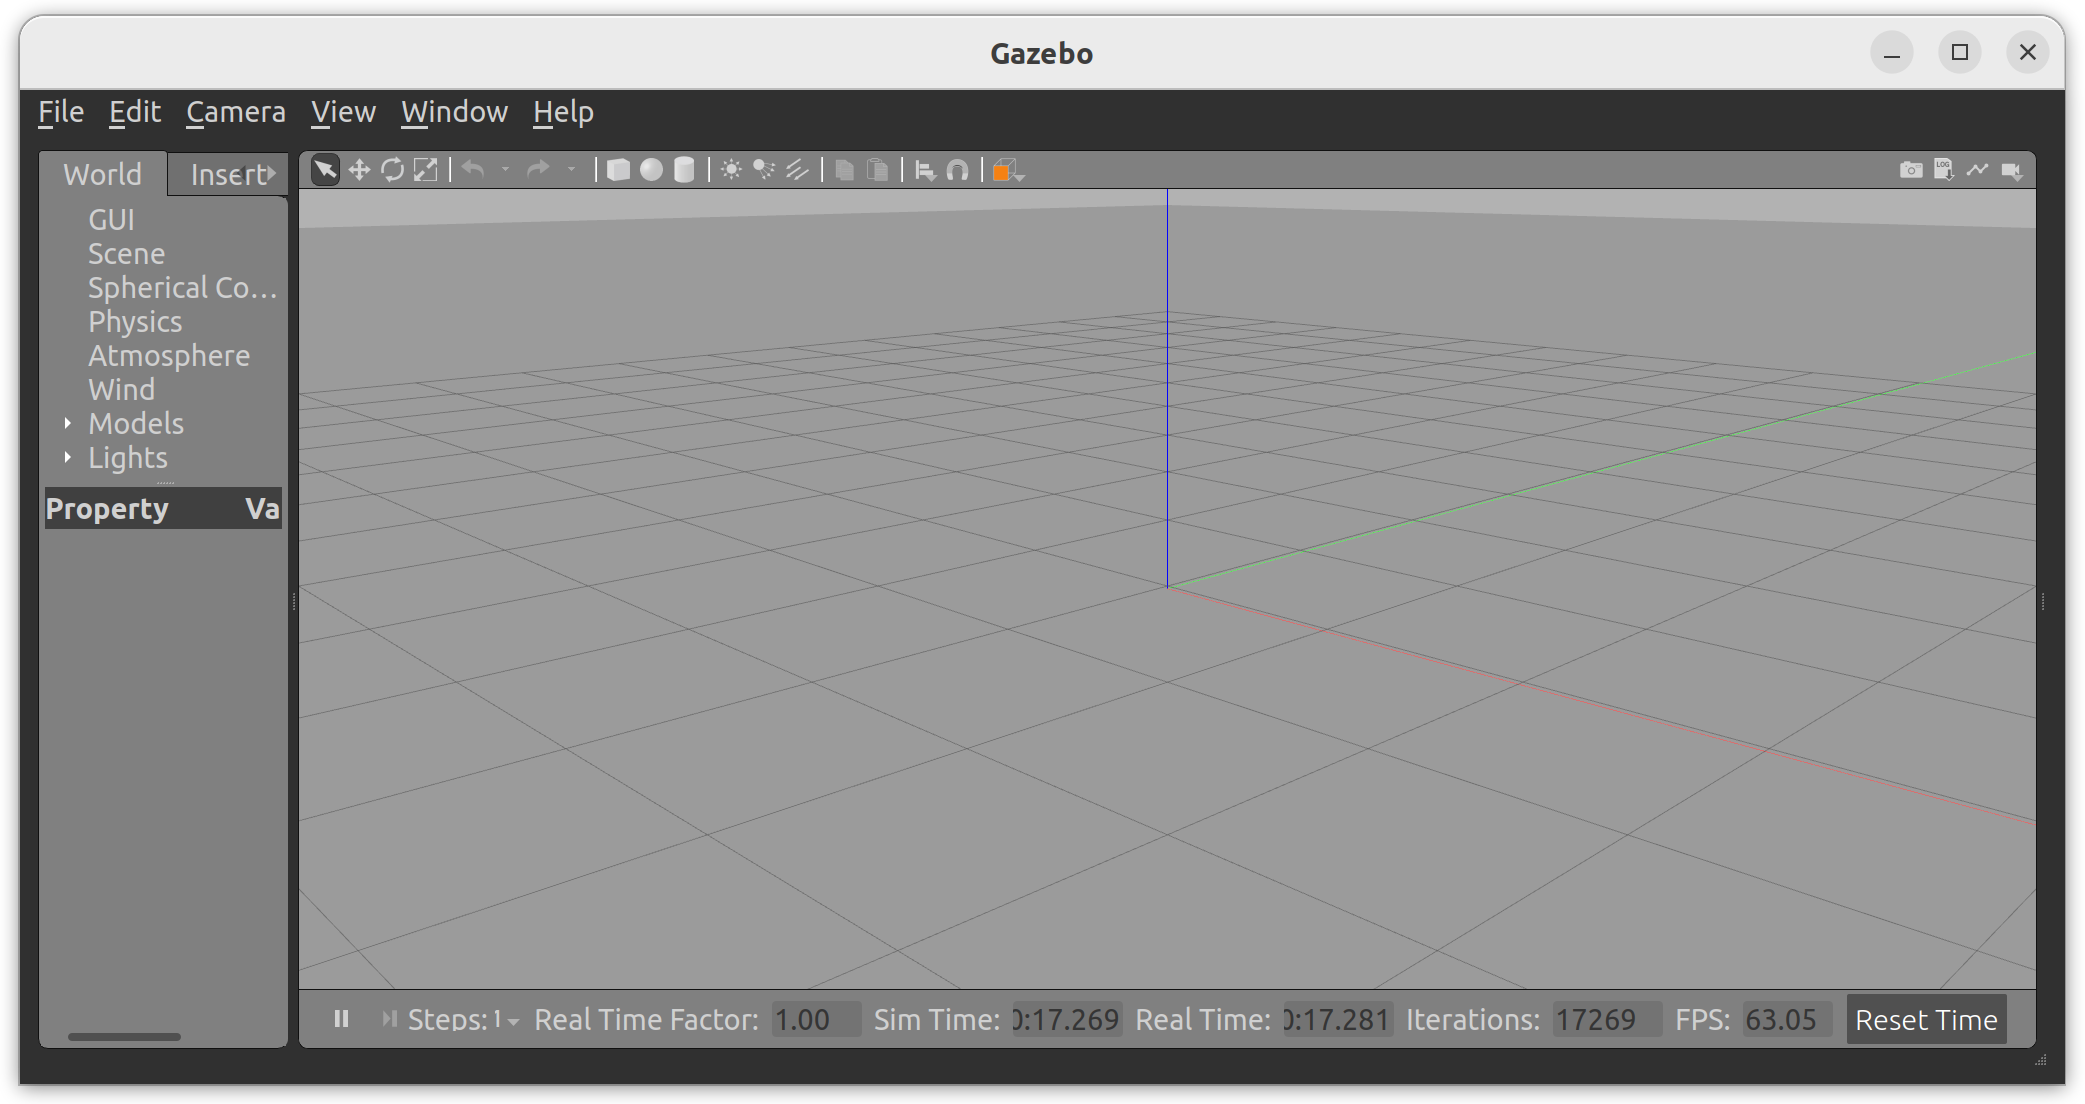2085x1104 pixels.
Task: Switch to the Rotate mode tool
Action: click(392, 170)
